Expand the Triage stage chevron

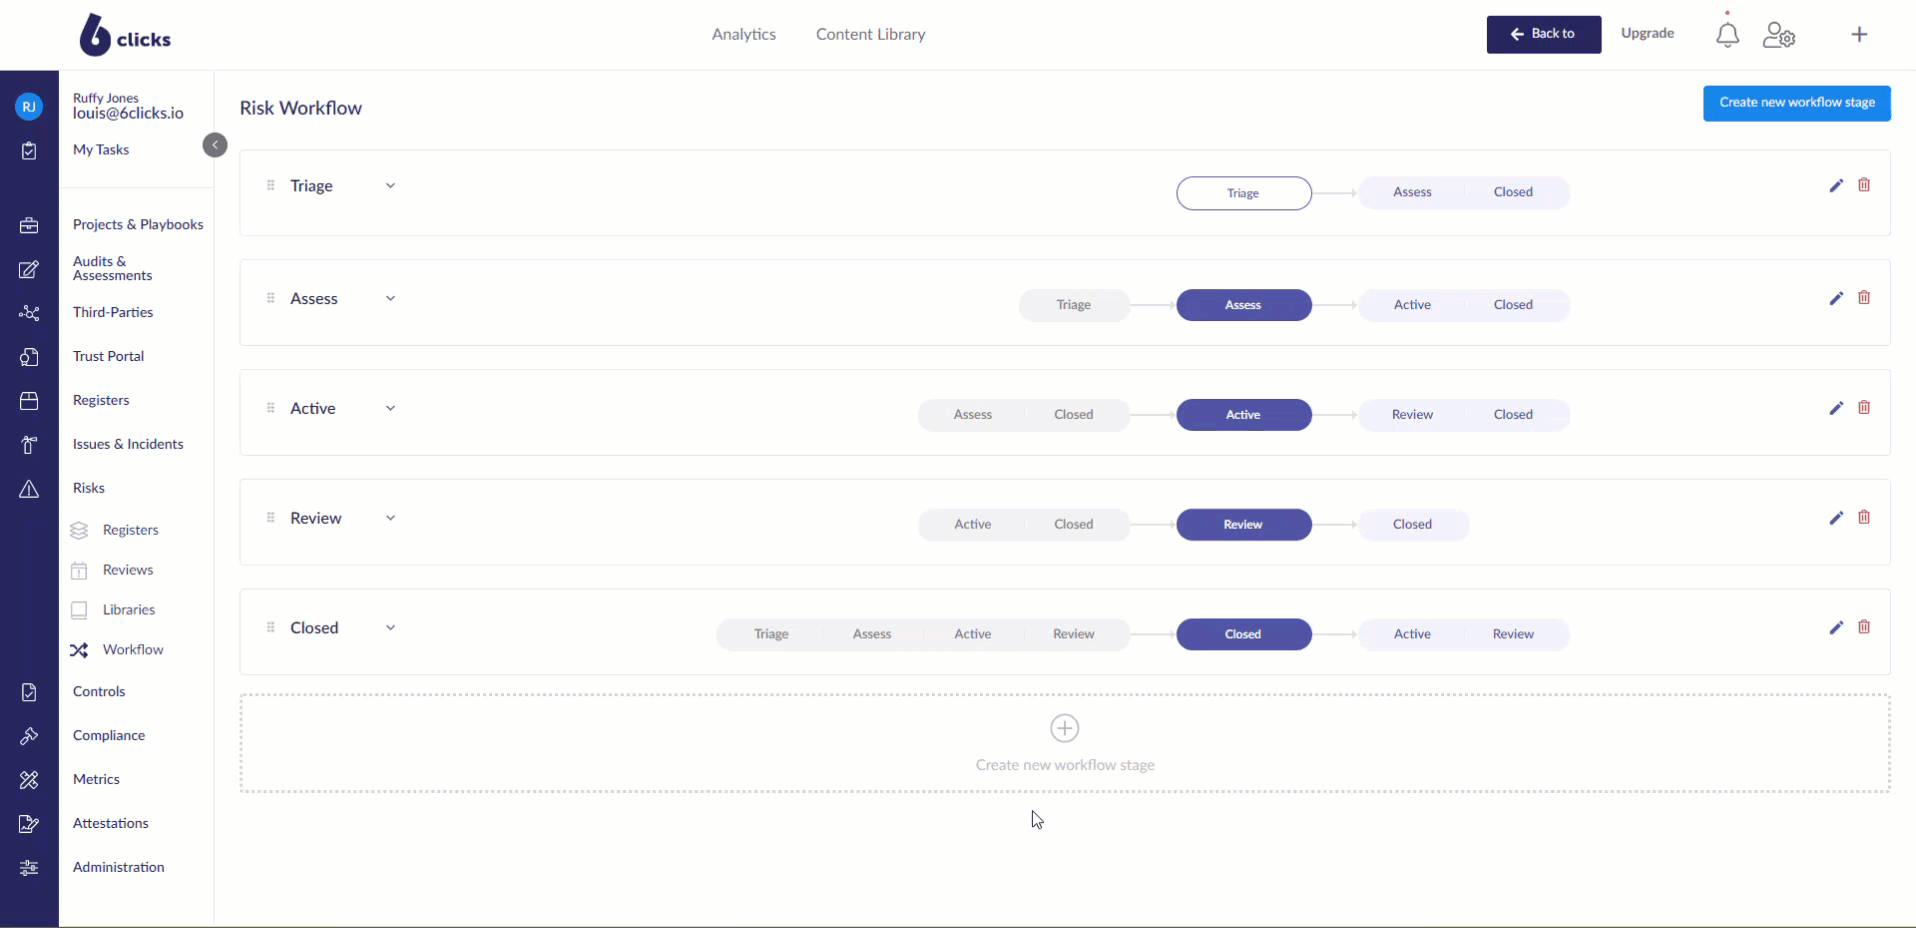pos(390,186)
